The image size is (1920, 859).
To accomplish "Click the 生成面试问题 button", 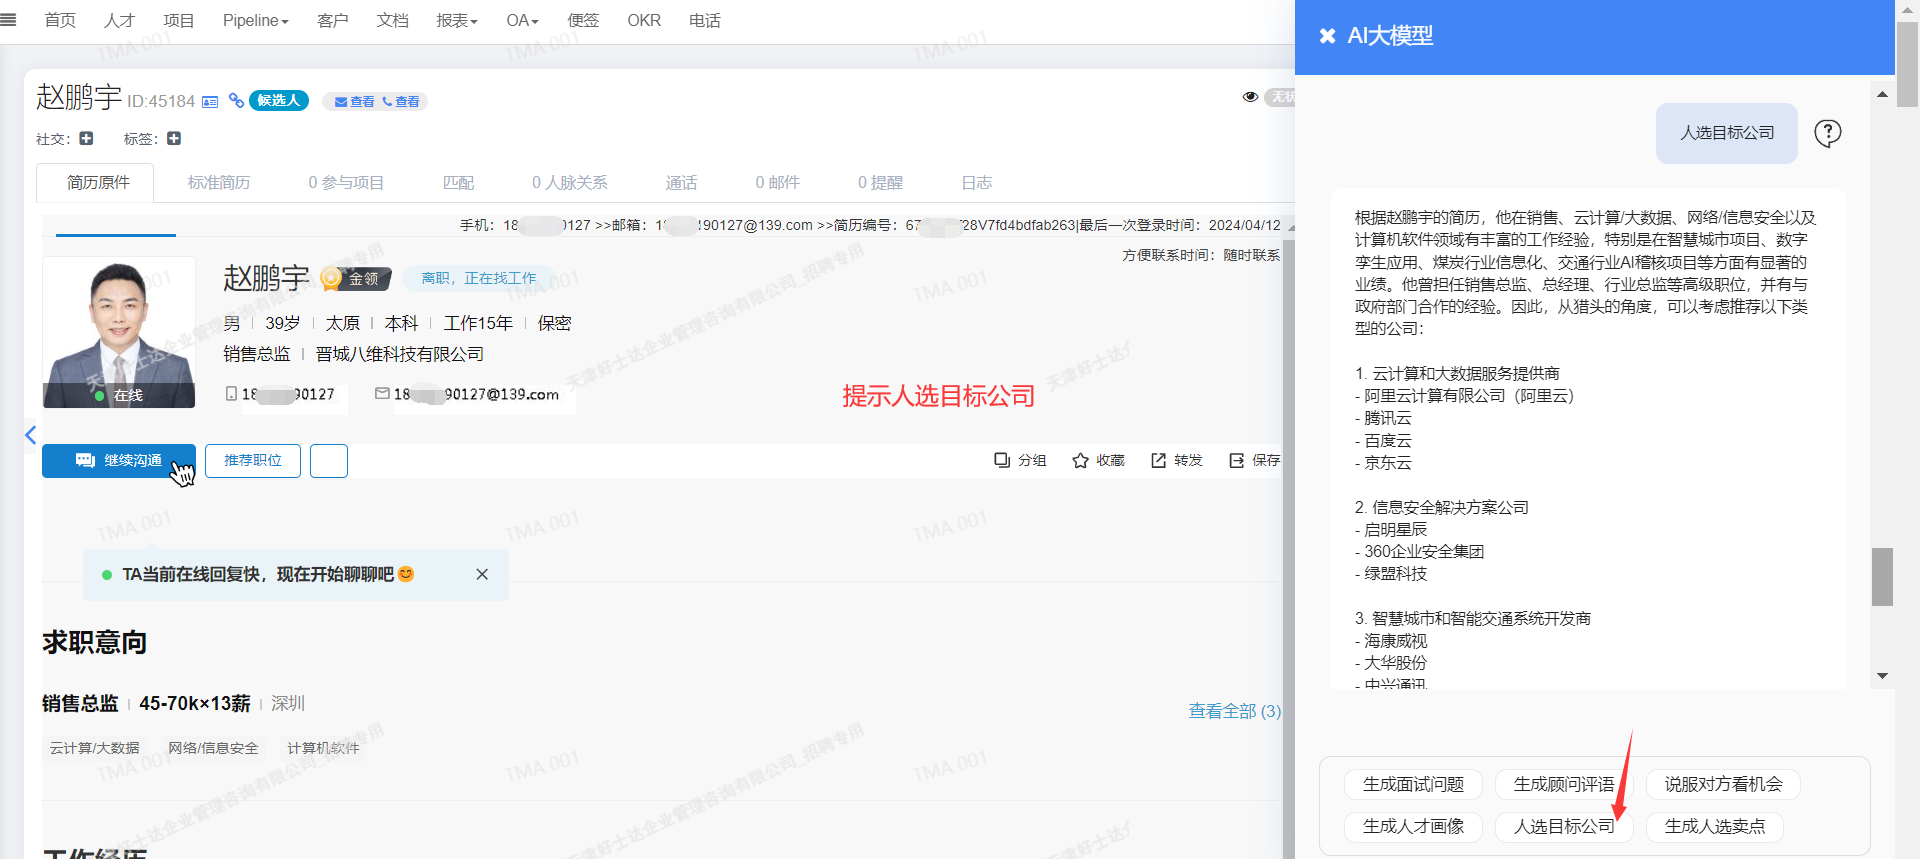I will pos(1412,784).
